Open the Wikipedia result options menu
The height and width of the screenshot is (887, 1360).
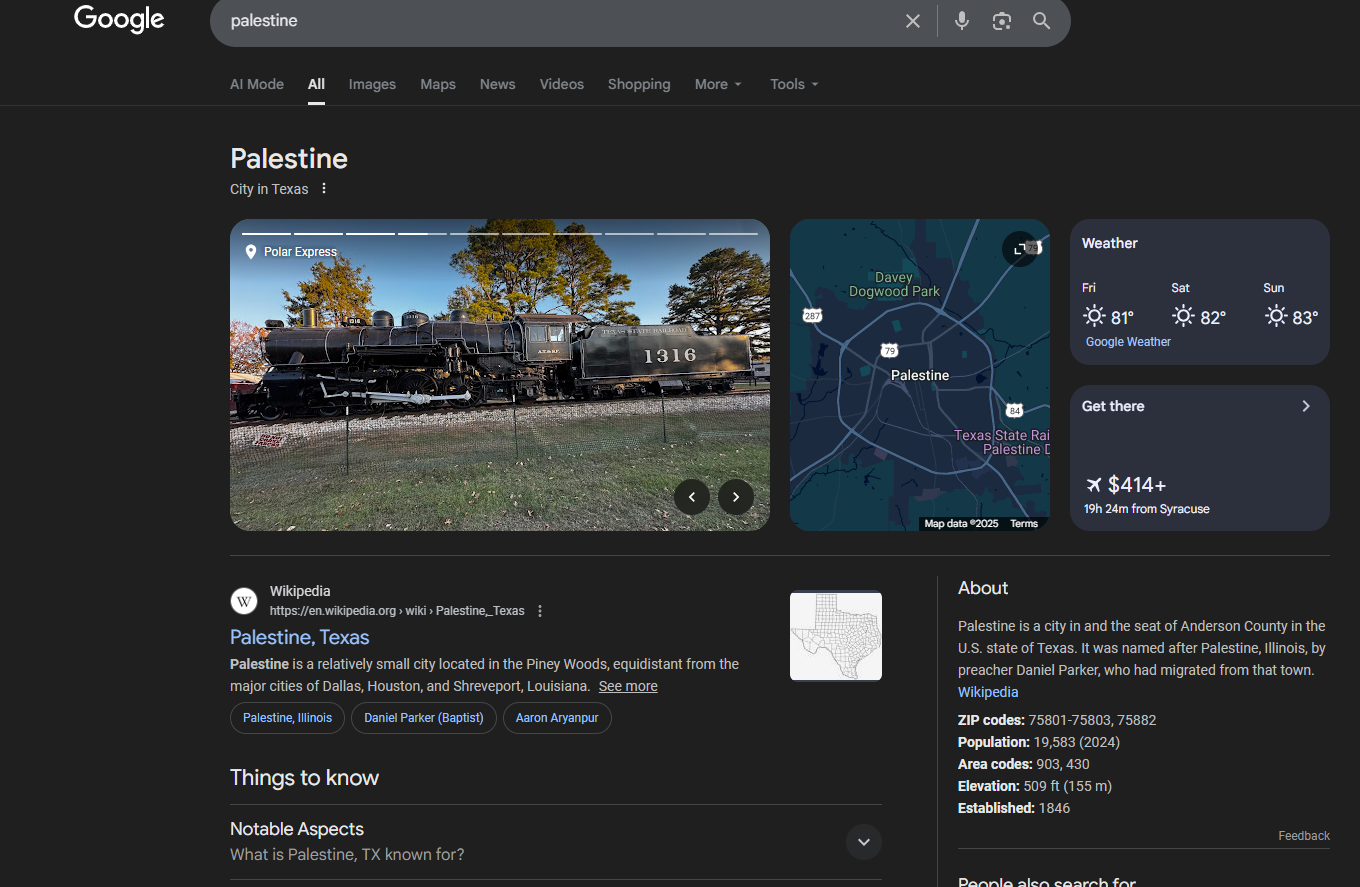540,611
